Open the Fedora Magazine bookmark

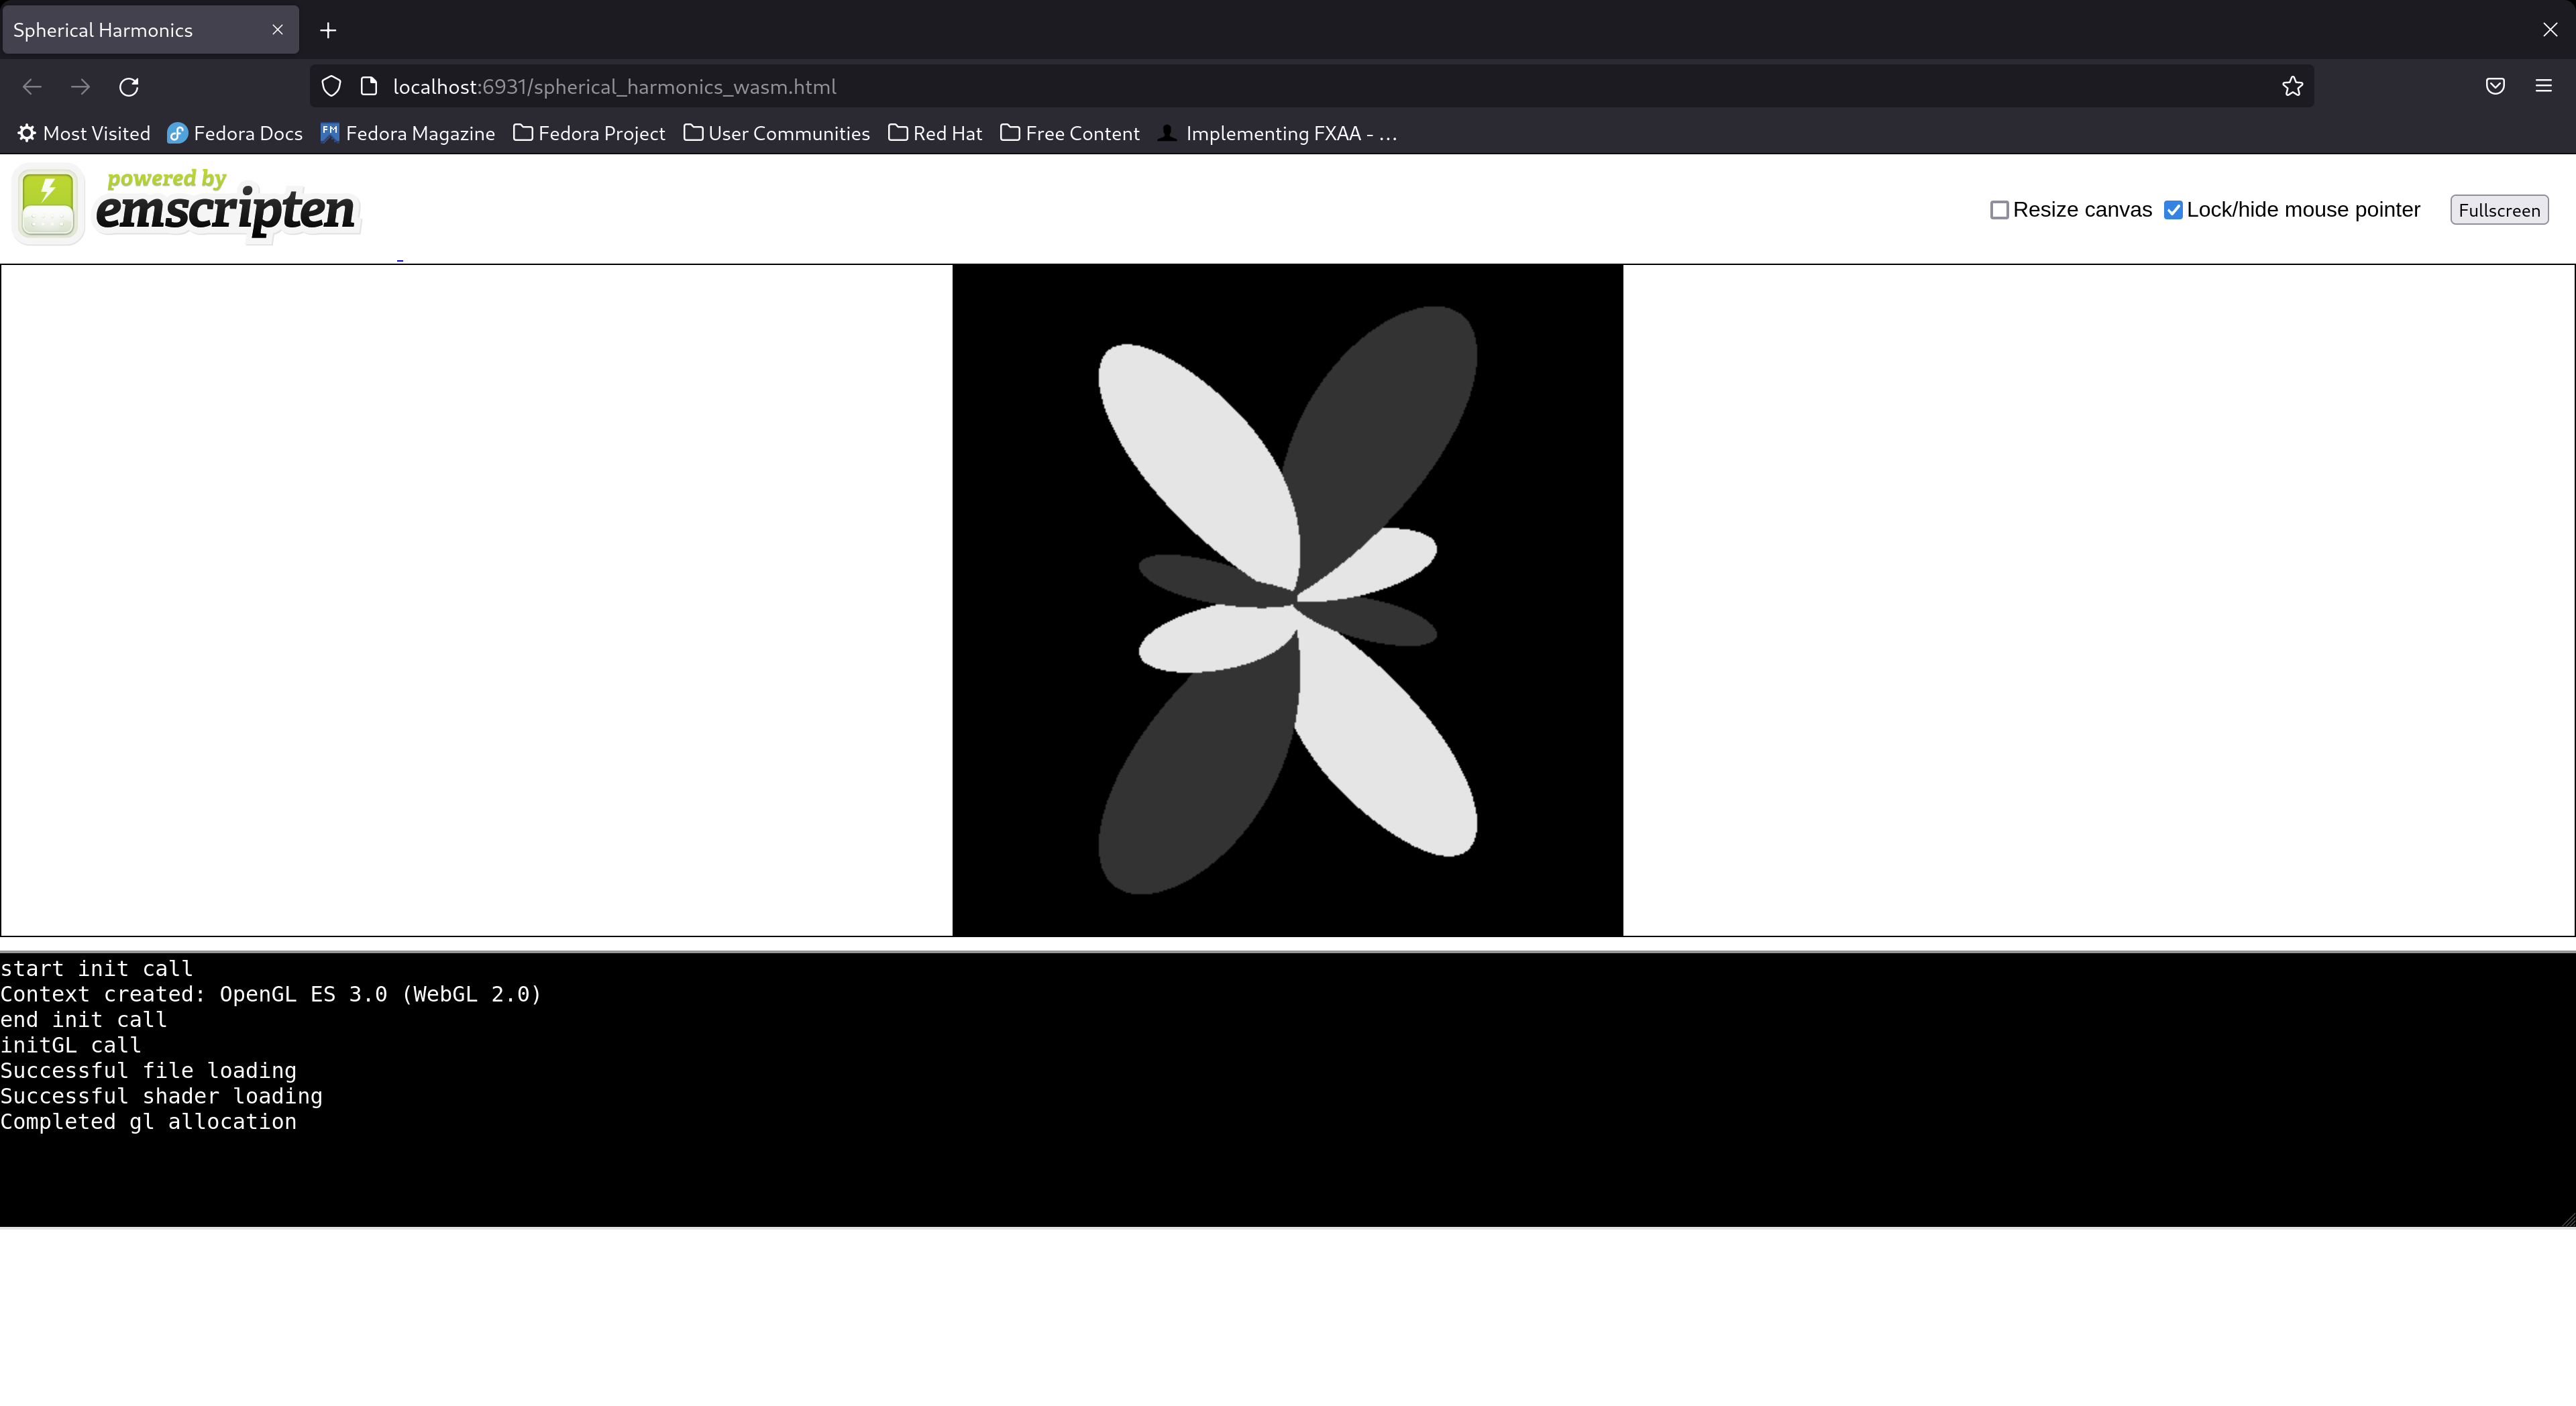click(407, 133)
